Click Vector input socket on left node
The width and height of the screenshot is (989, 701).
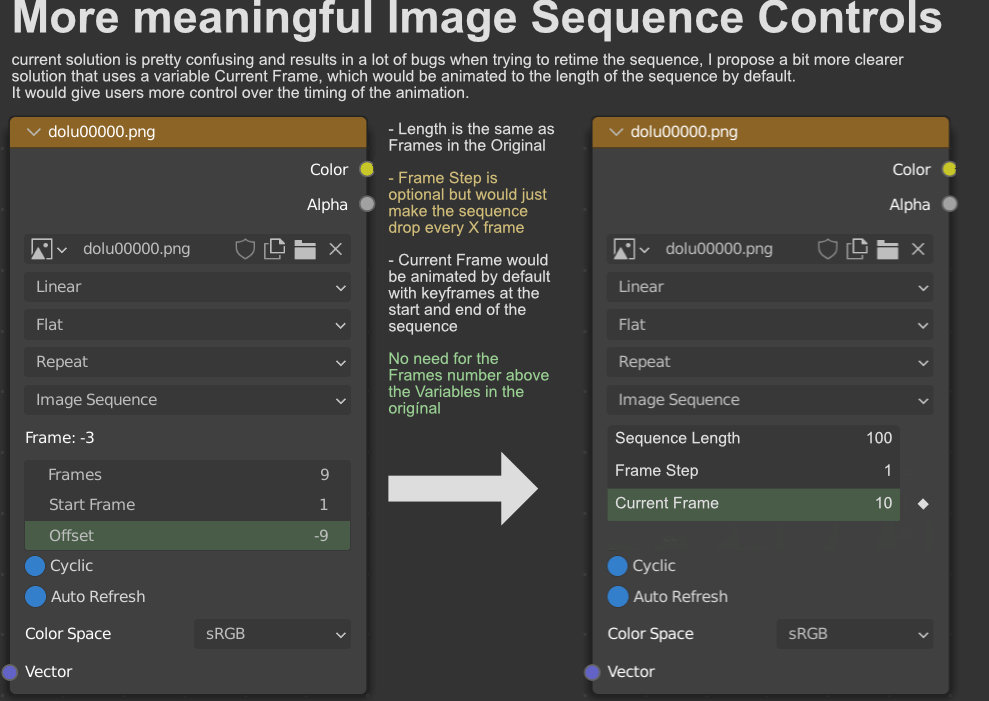click(x=10, y=672)
